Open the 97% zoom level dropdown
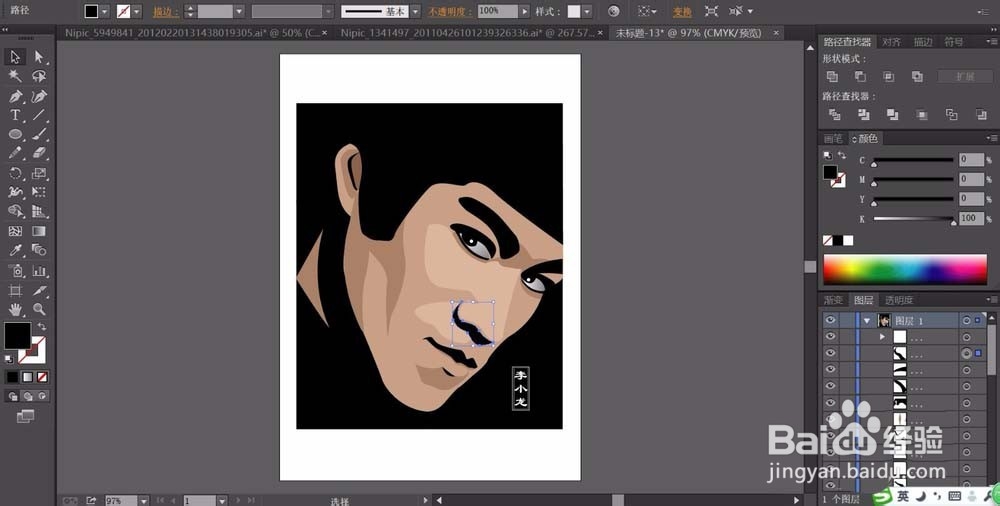Screen dimensions: 1000x506 click(x=143, y=501)
